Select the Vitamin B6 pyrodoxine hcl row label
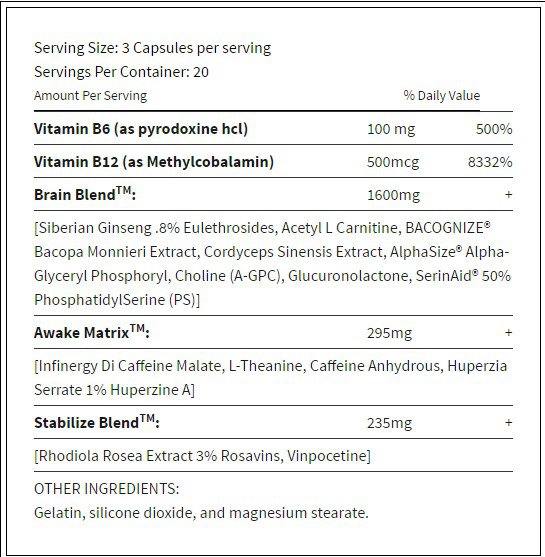 click(141, 129)
